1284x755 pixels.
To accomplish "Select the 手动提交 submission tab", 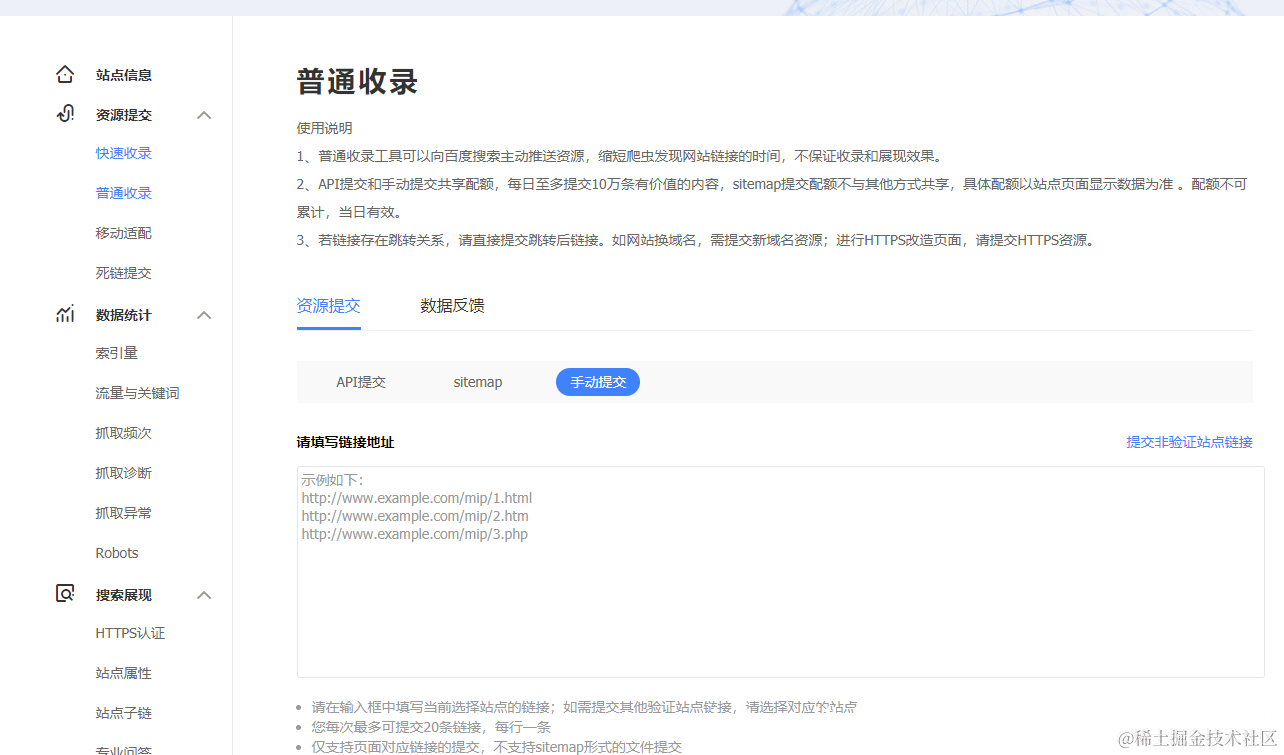I will (597, 381).
